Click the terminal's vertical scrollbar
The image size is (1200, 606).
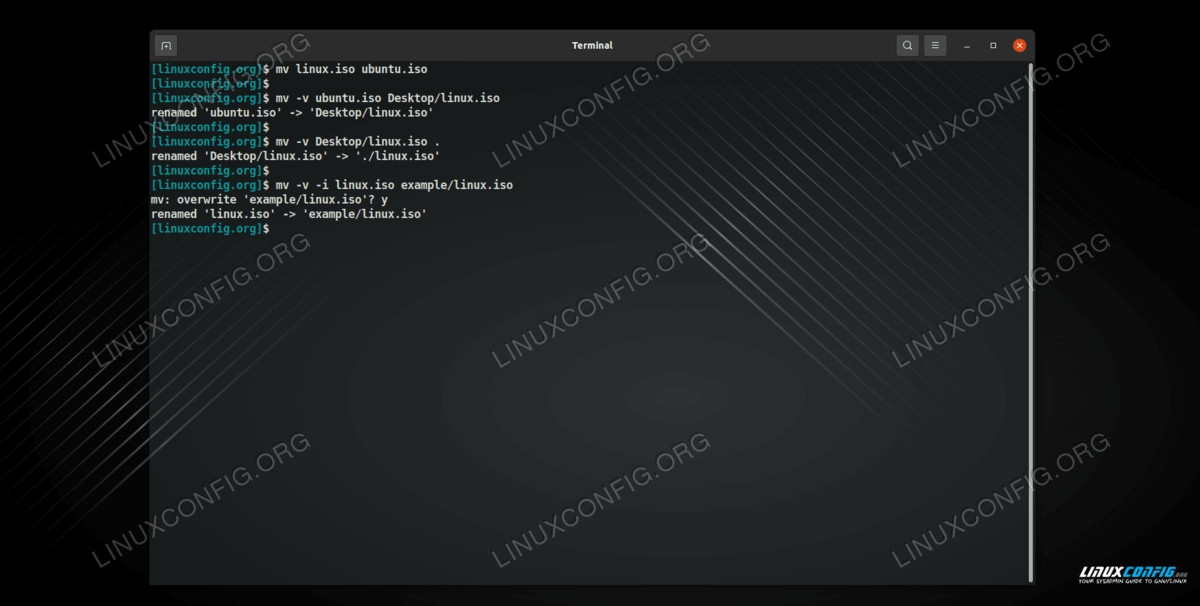(1029, 320)
